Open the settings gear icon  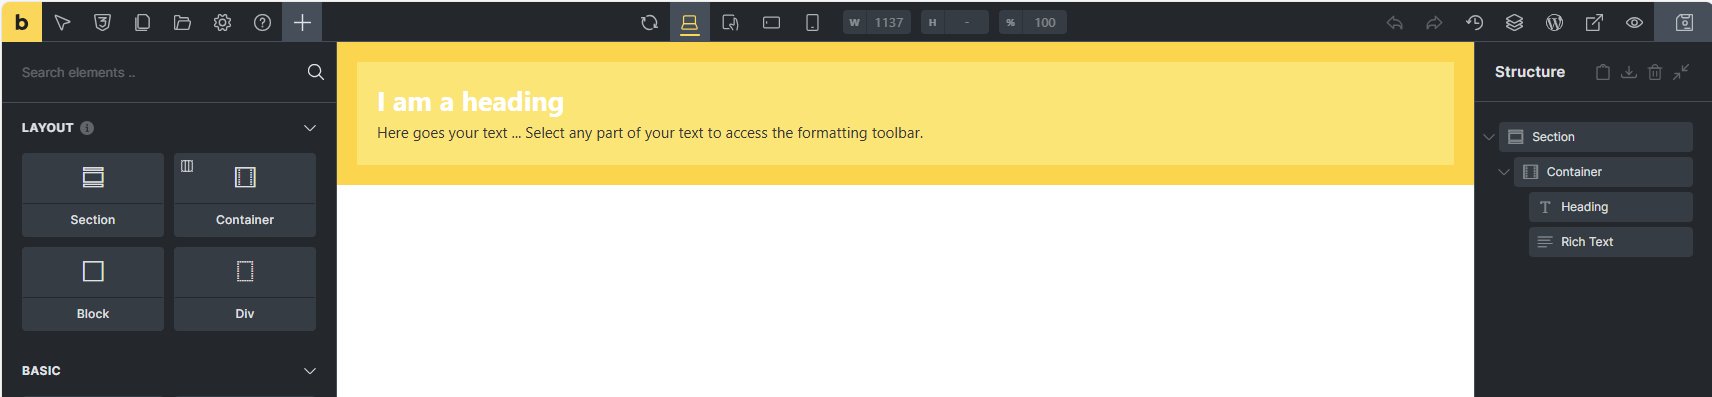(222, 22)
